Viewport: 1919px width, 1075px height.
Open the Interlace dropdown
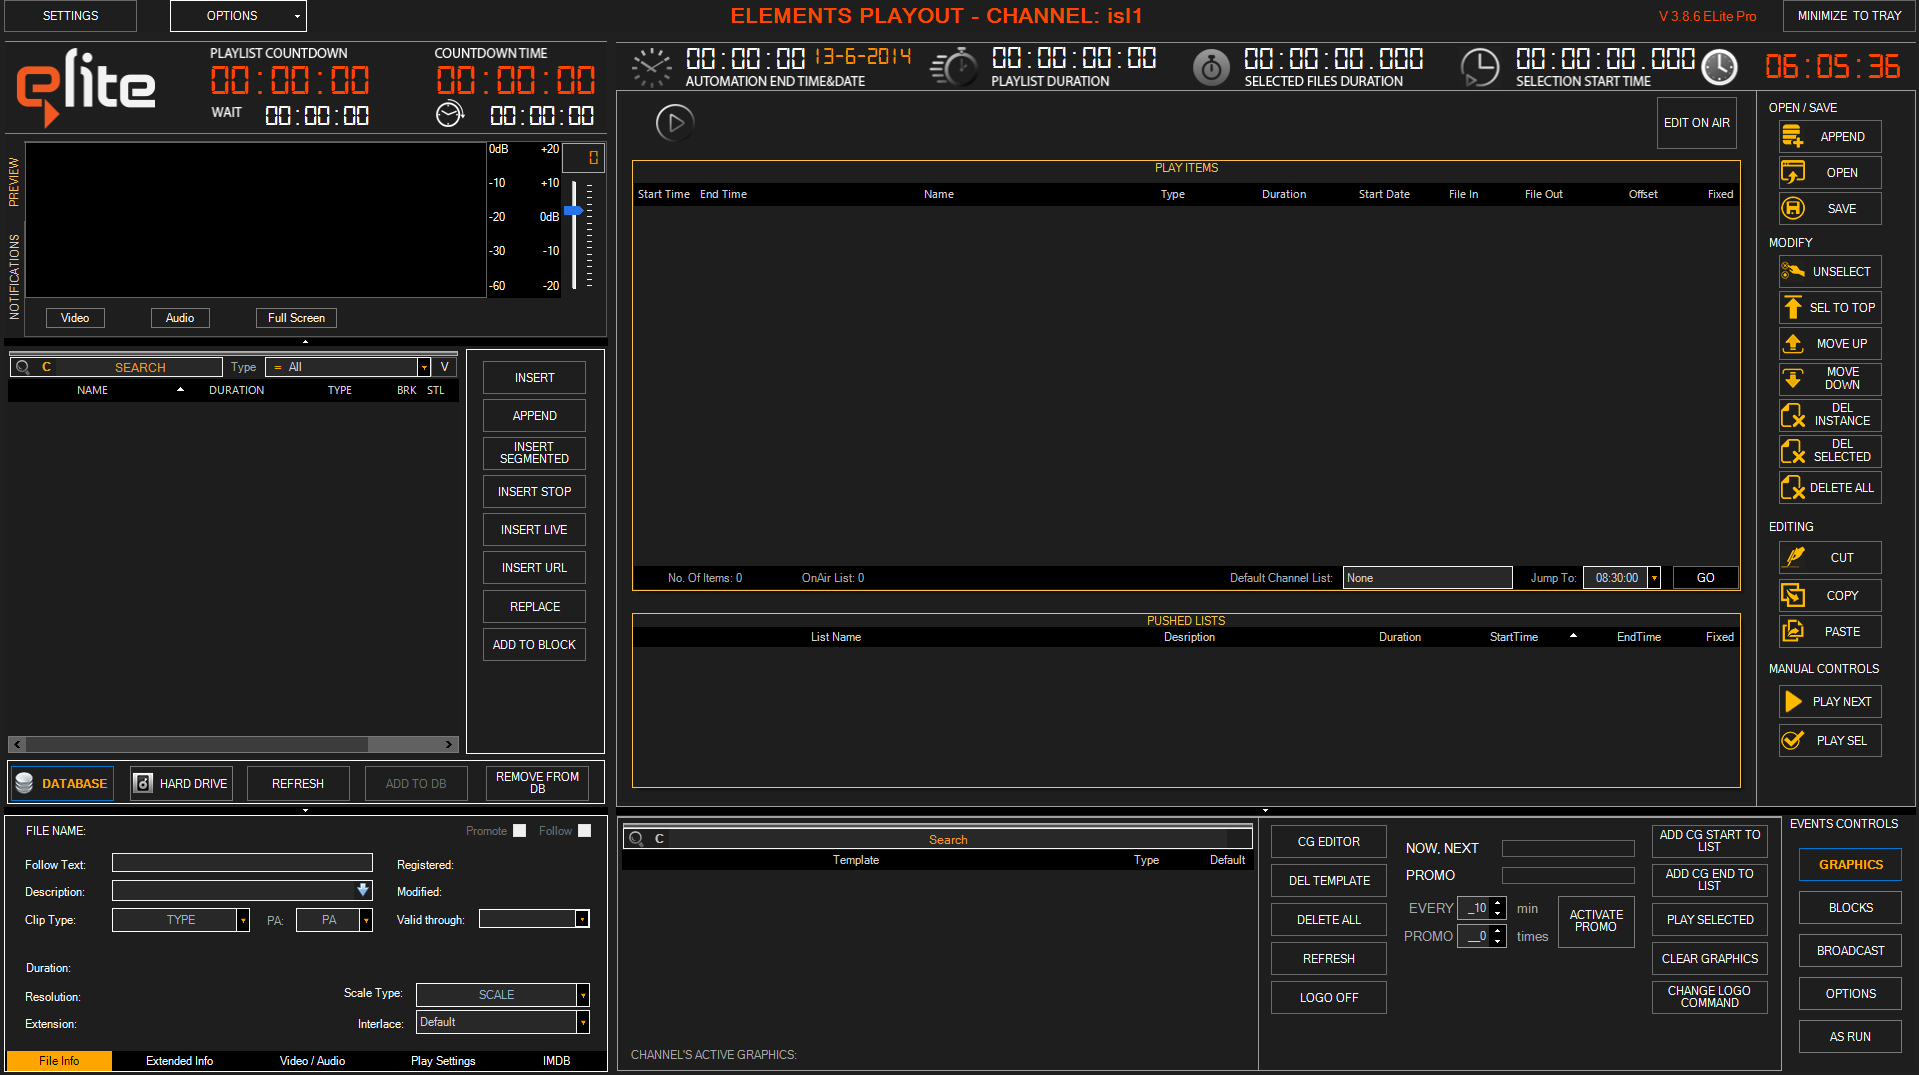583,1022
